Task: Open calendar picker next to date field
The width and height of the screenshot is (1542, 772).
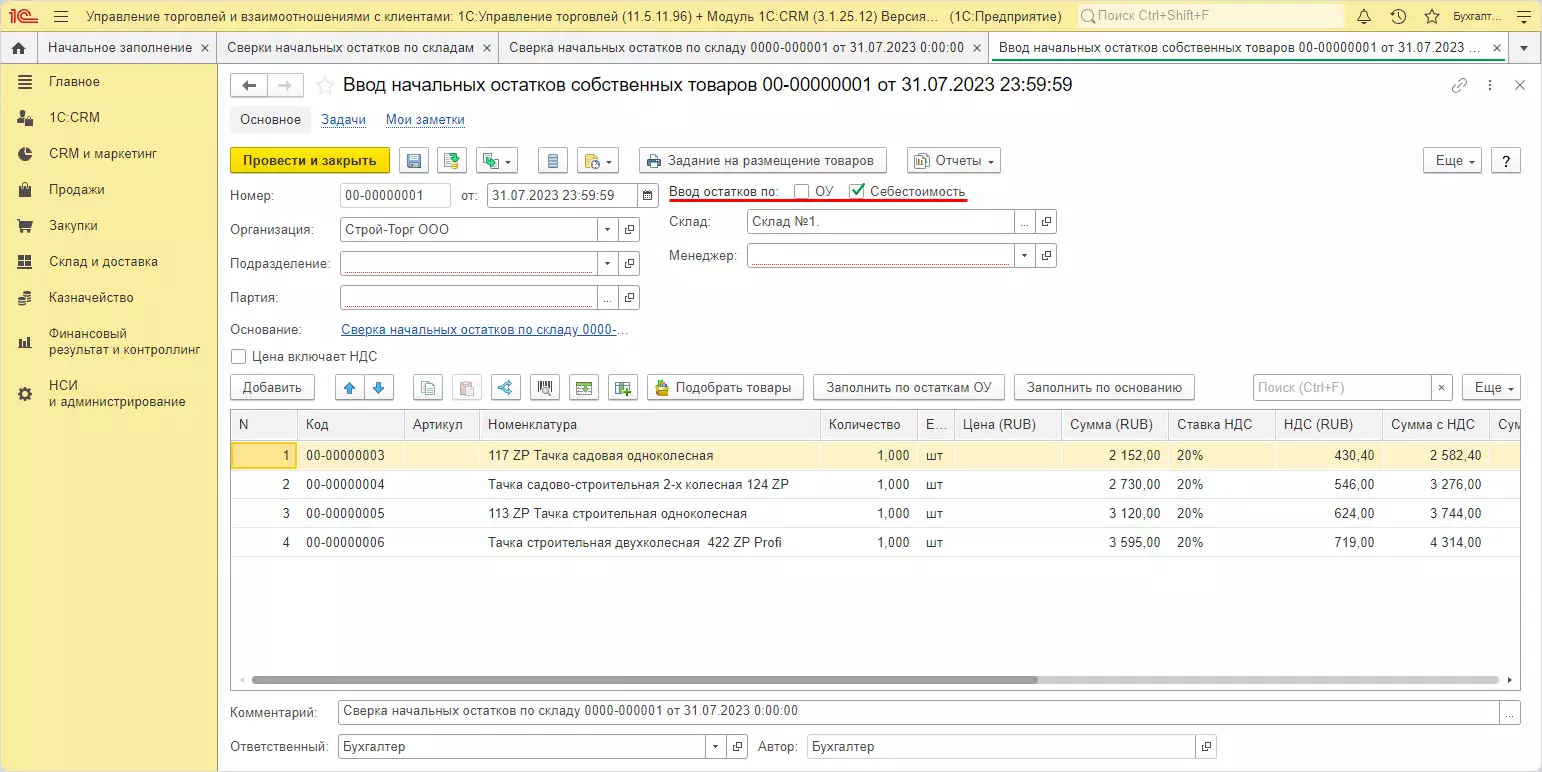Action: point(648,196)
